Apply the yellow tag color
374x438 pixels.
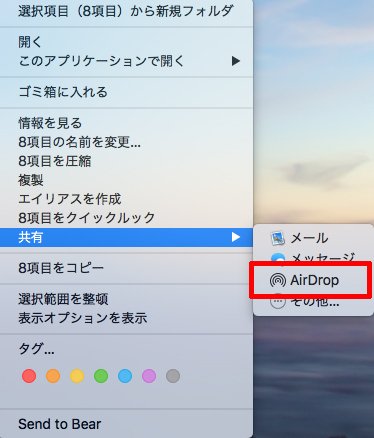click(77, 376)
